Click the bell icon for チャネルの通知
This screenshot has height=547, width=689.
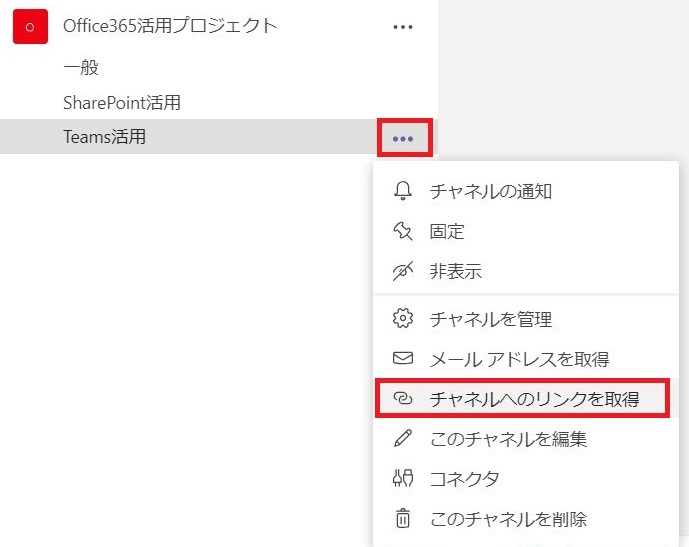click(403, 191)
